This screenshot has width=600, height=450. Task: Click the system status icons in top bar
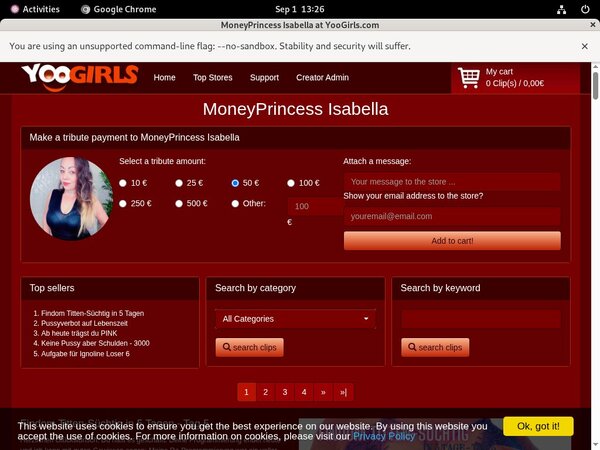pos(562,9)
